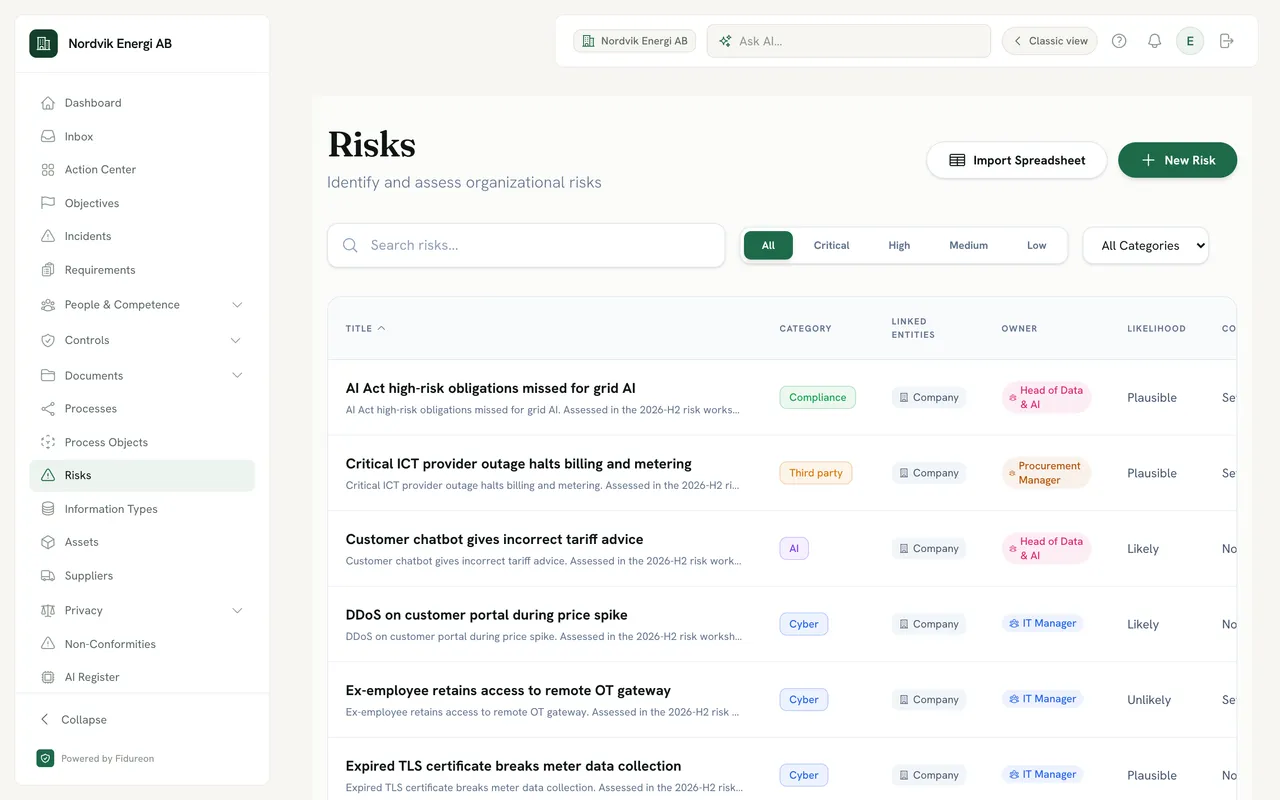Click the Processes share icon

tap(48, 409)
